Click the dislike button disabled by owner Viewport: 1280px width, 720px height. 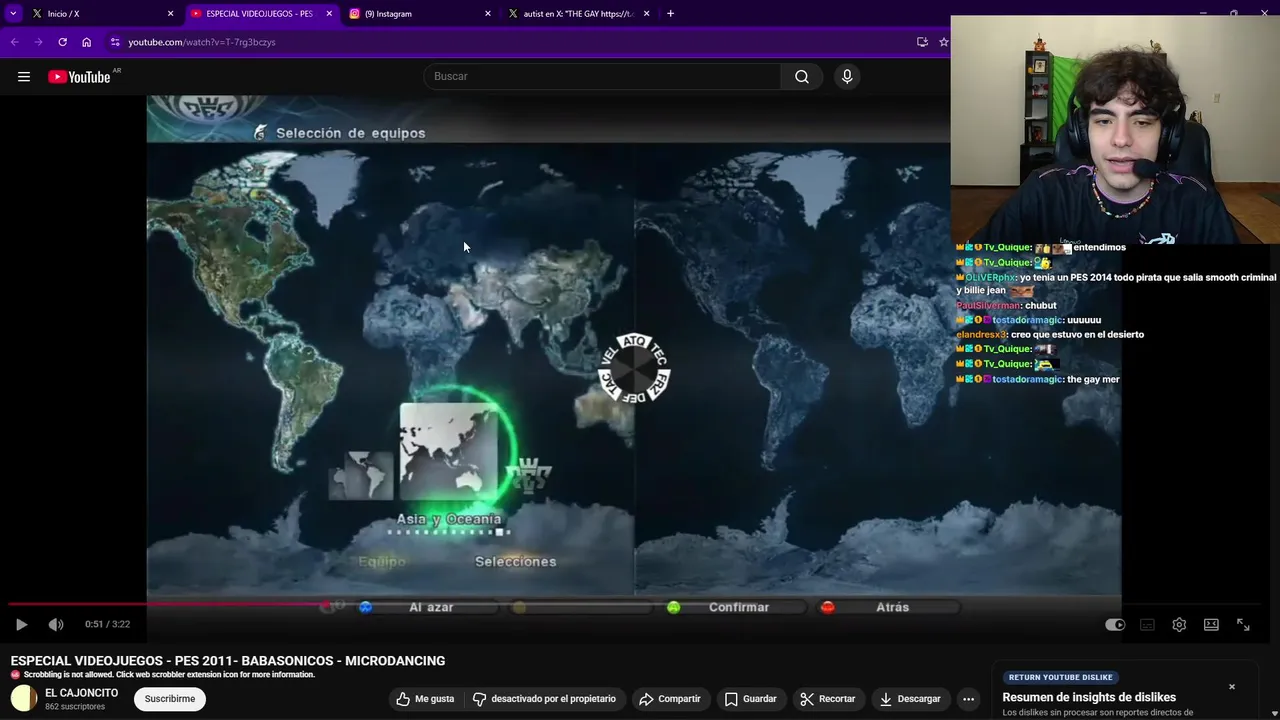coord(545,699)
